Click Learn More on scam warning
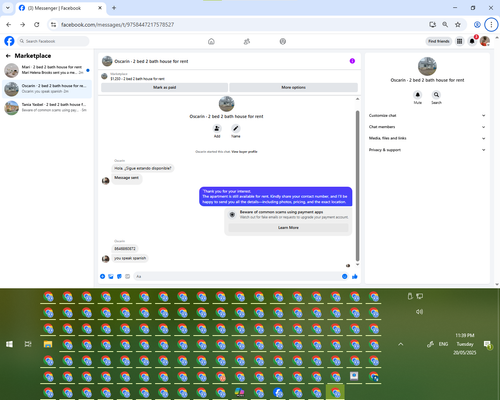This screenshot has height=400, width=500. (x=288, y=228)
